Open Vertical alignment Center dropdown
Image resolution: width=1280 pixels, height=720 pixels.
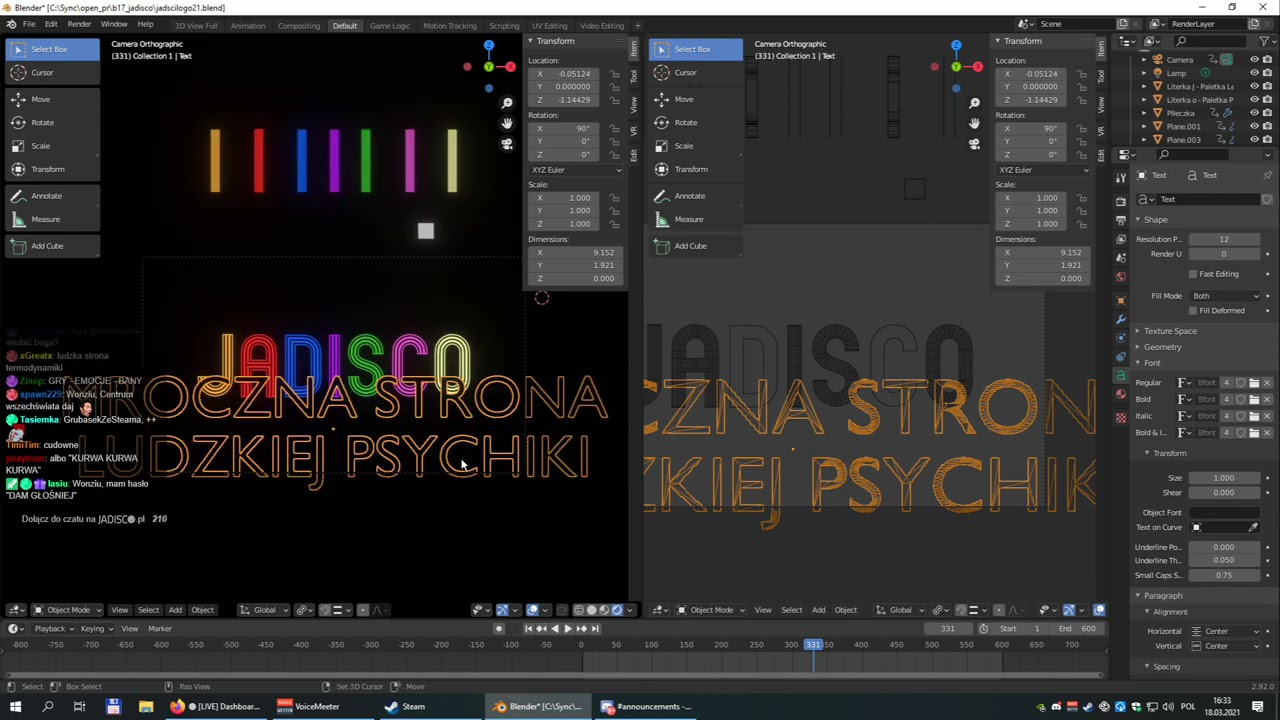click(x=1226, y=646)
